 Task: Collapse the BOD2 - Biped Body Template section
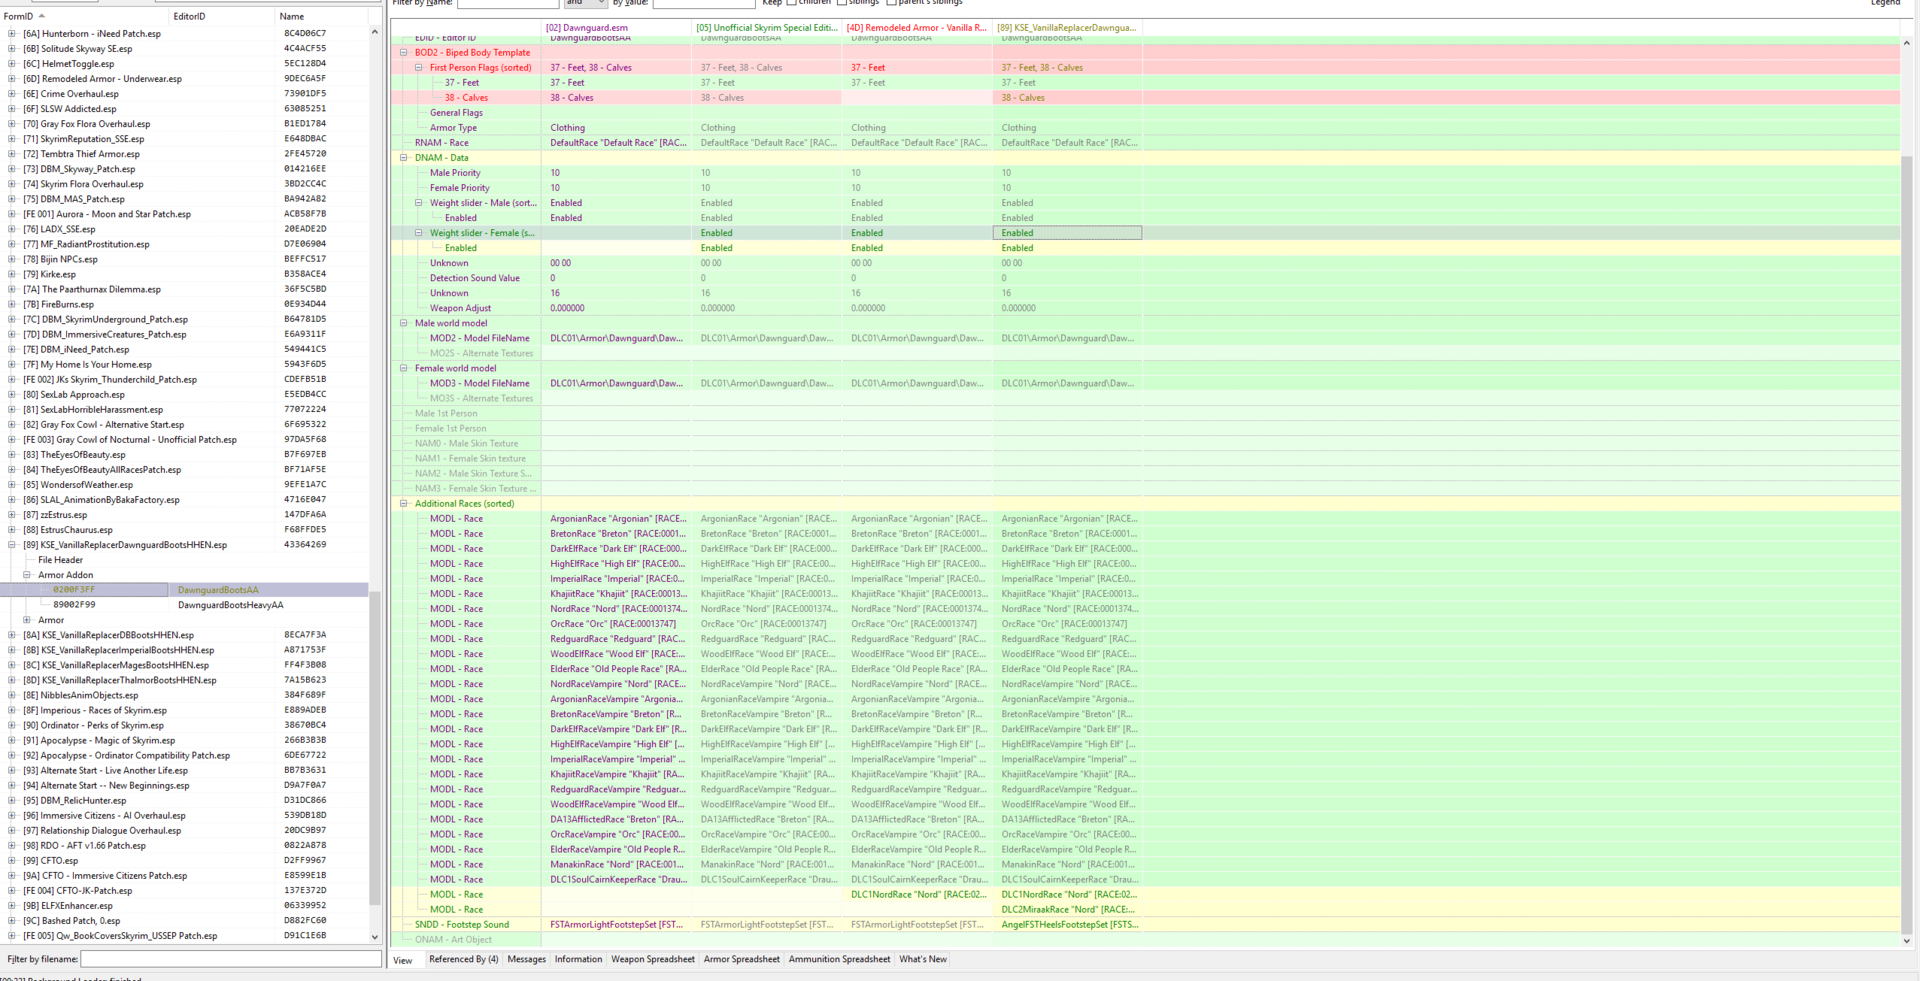click(x=404, y=52)
